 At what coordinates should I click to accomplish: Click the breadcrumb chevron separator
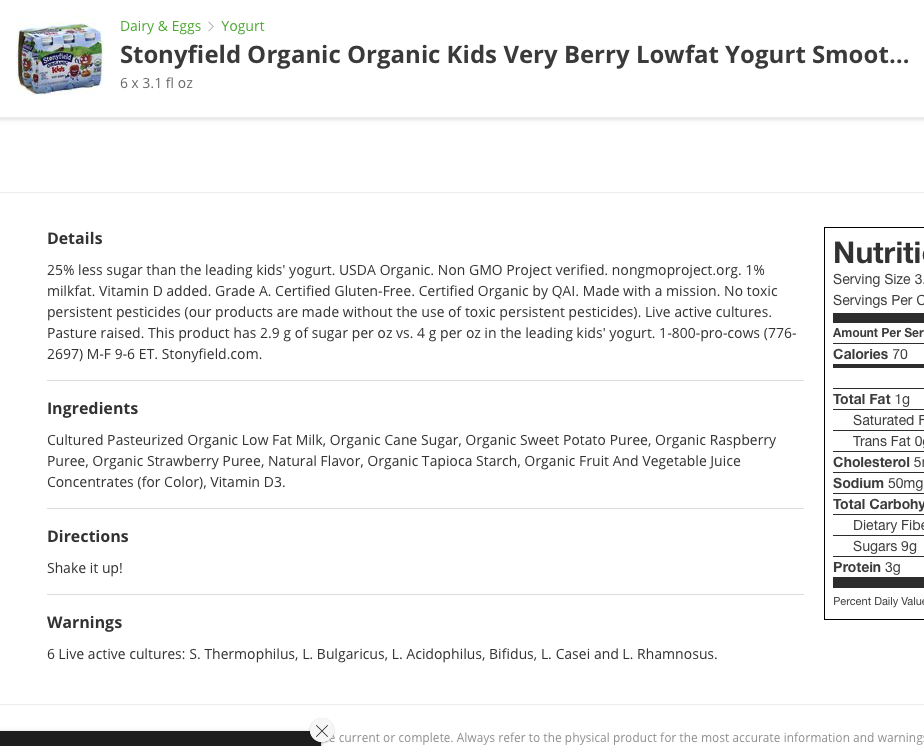[211, 27]
